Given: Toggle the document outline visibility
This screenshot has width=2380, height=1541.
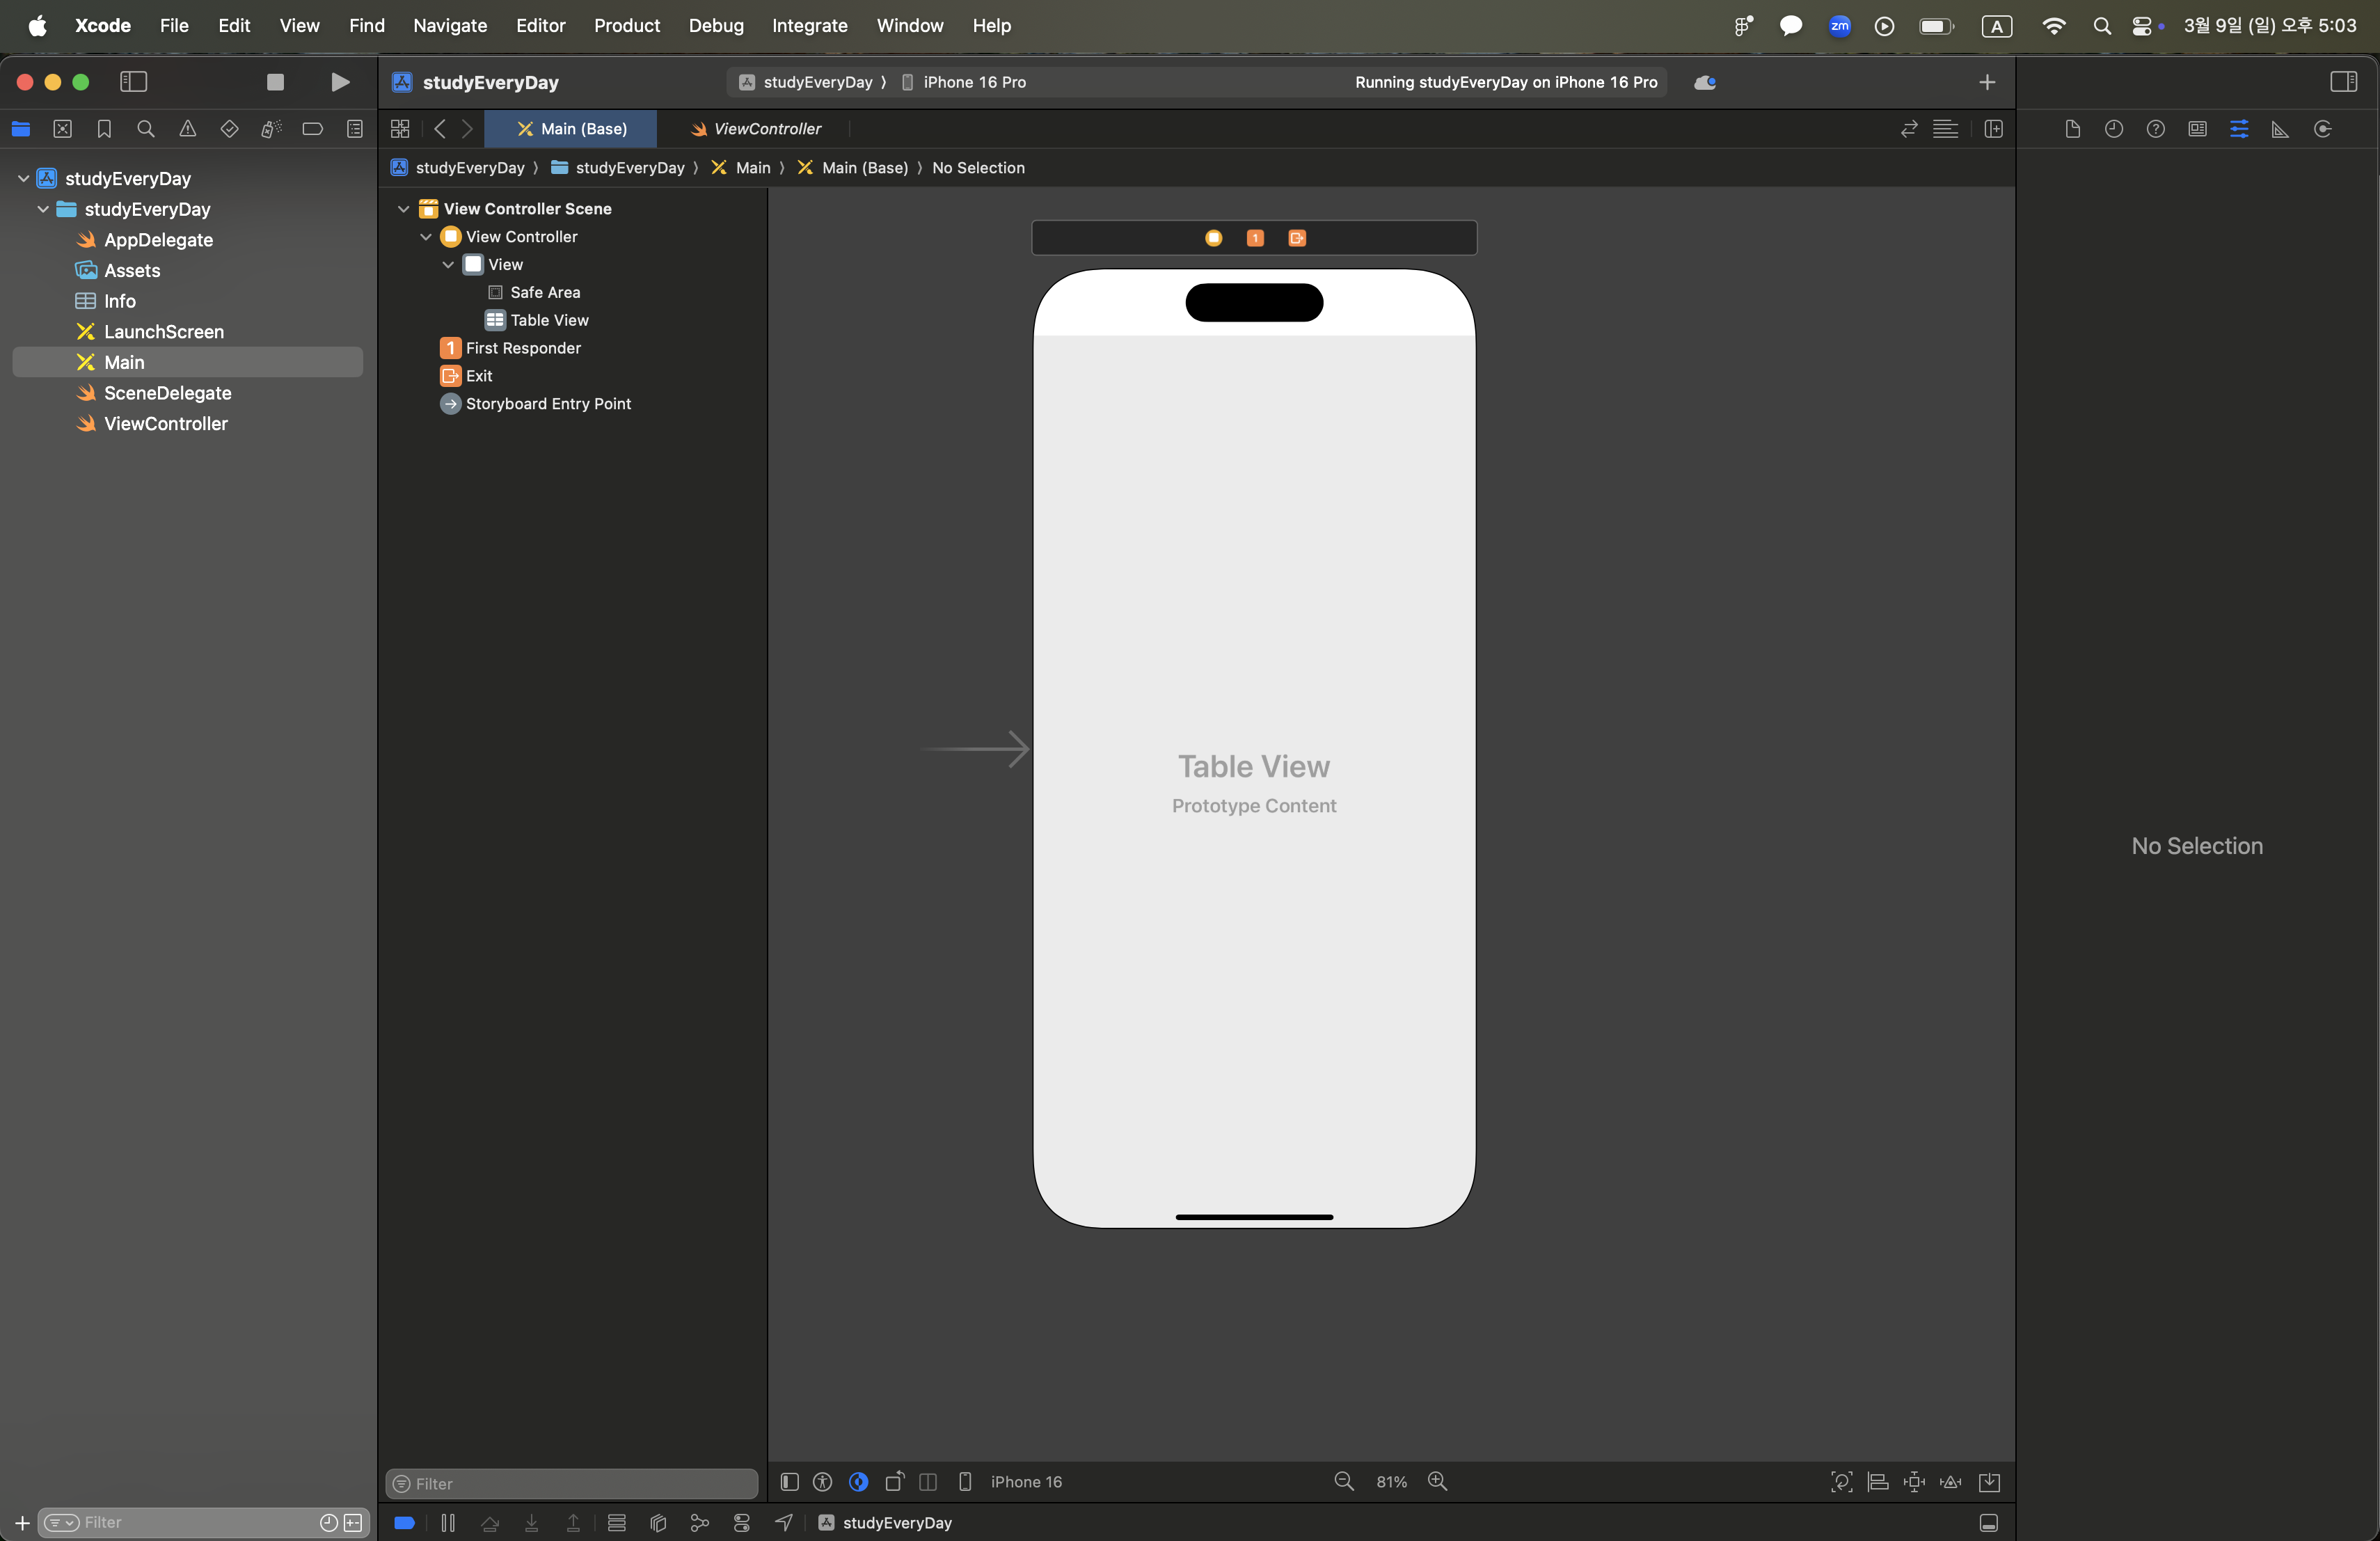Looking at the screenshot, I should coord(789,1481).
